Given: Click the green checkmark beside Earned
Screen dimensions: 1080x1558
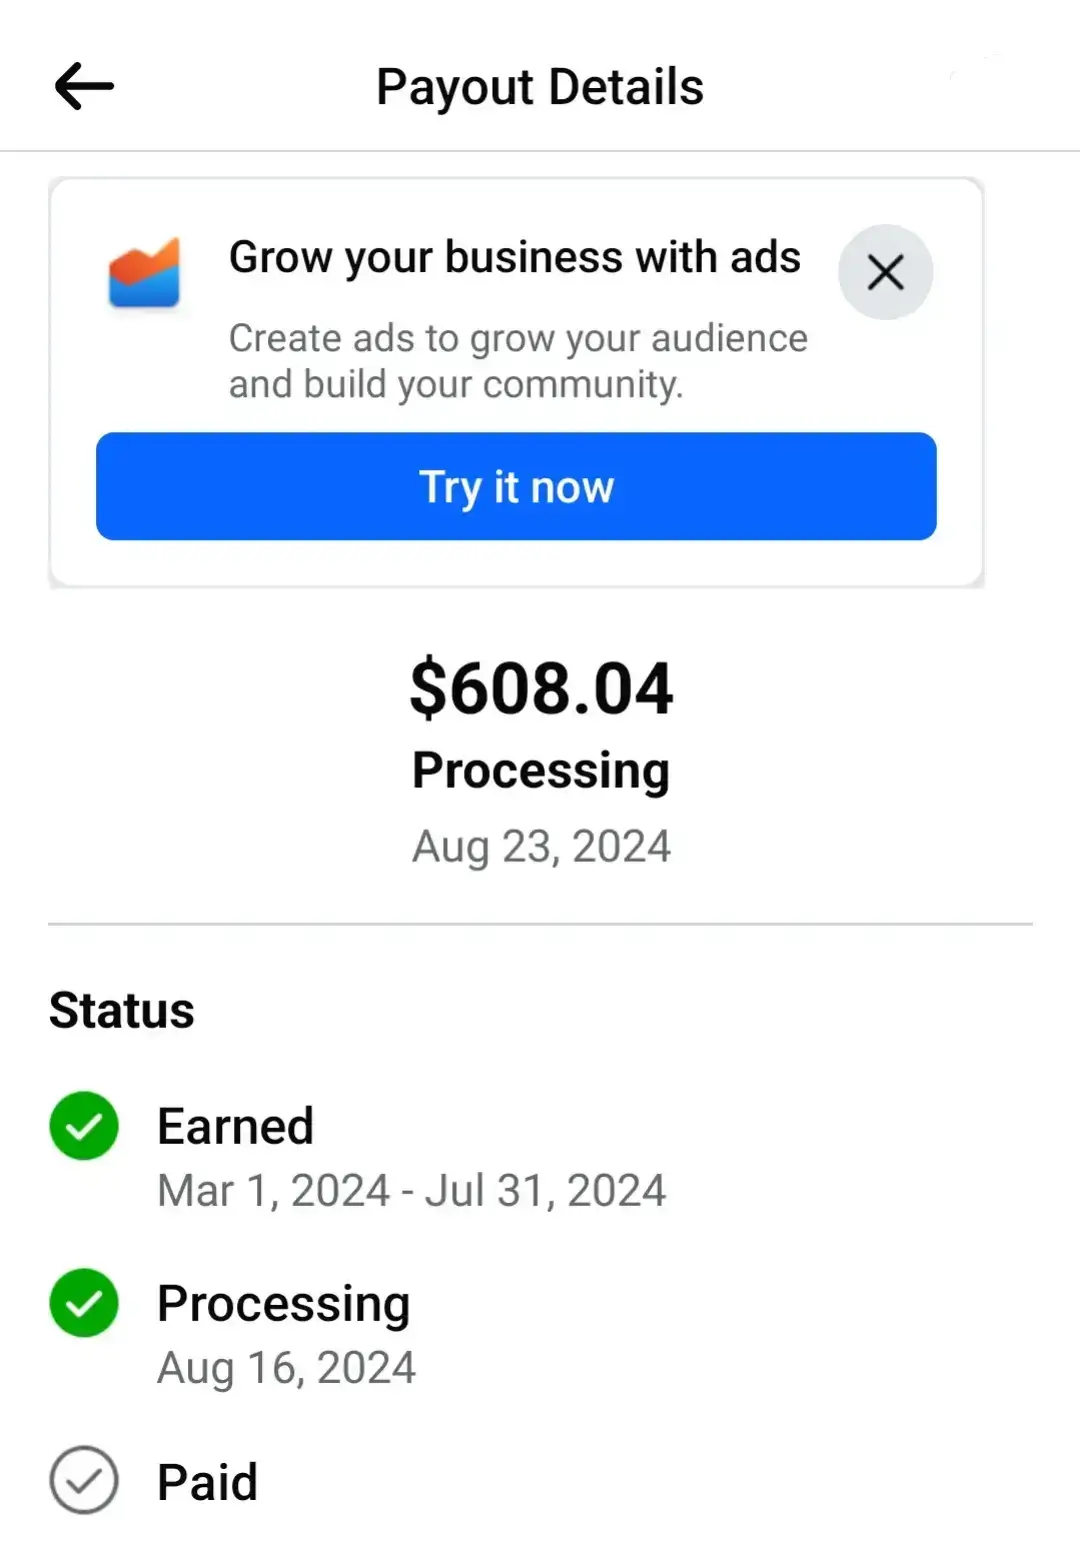Looking at the screenshot, I should click(84, 1126).
